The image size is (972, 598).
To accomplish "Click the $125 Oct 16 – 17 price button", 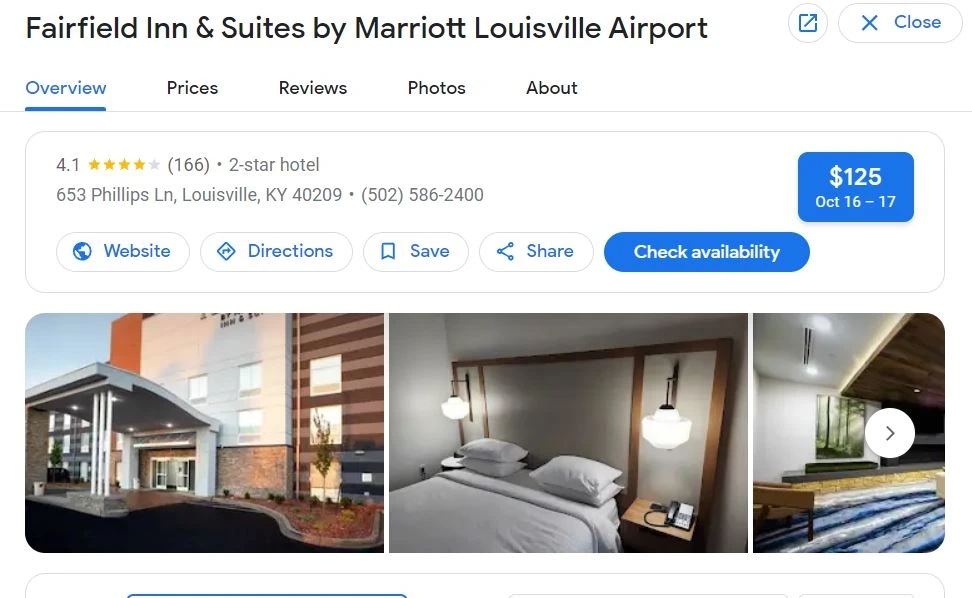I will 855,187.
